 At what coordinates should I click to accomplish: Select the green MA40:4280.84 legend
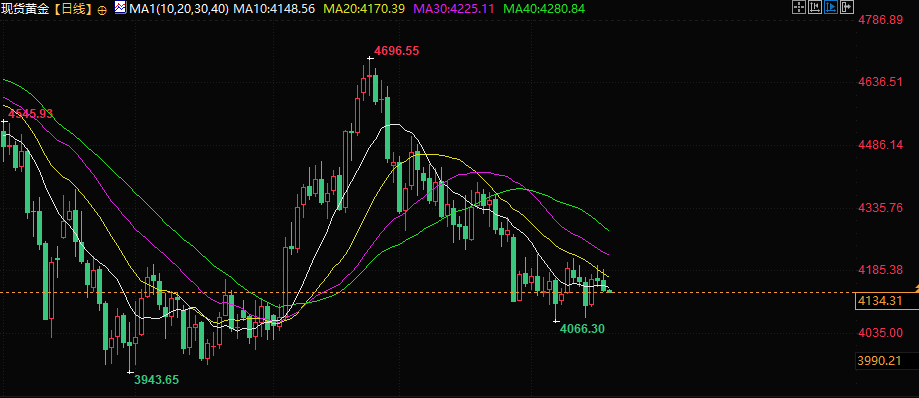[544, 9]
